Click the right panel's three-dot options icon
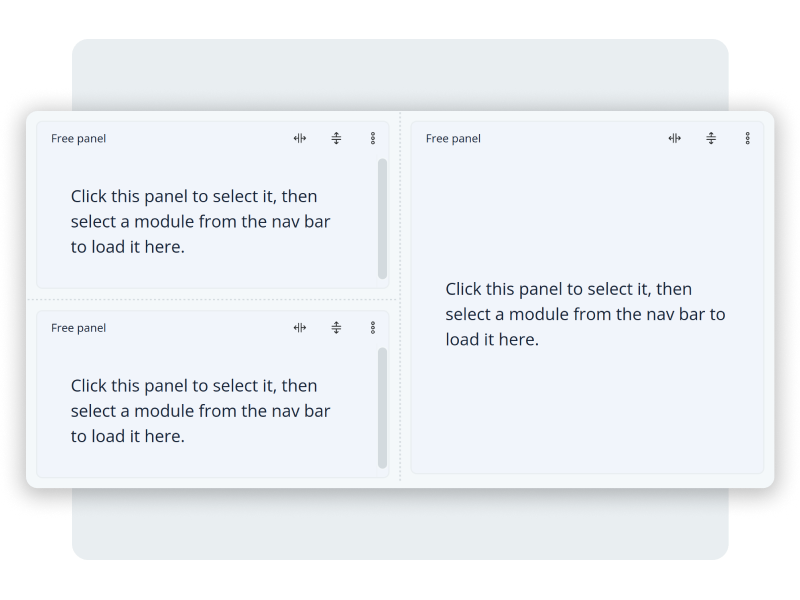 [747, 138]
